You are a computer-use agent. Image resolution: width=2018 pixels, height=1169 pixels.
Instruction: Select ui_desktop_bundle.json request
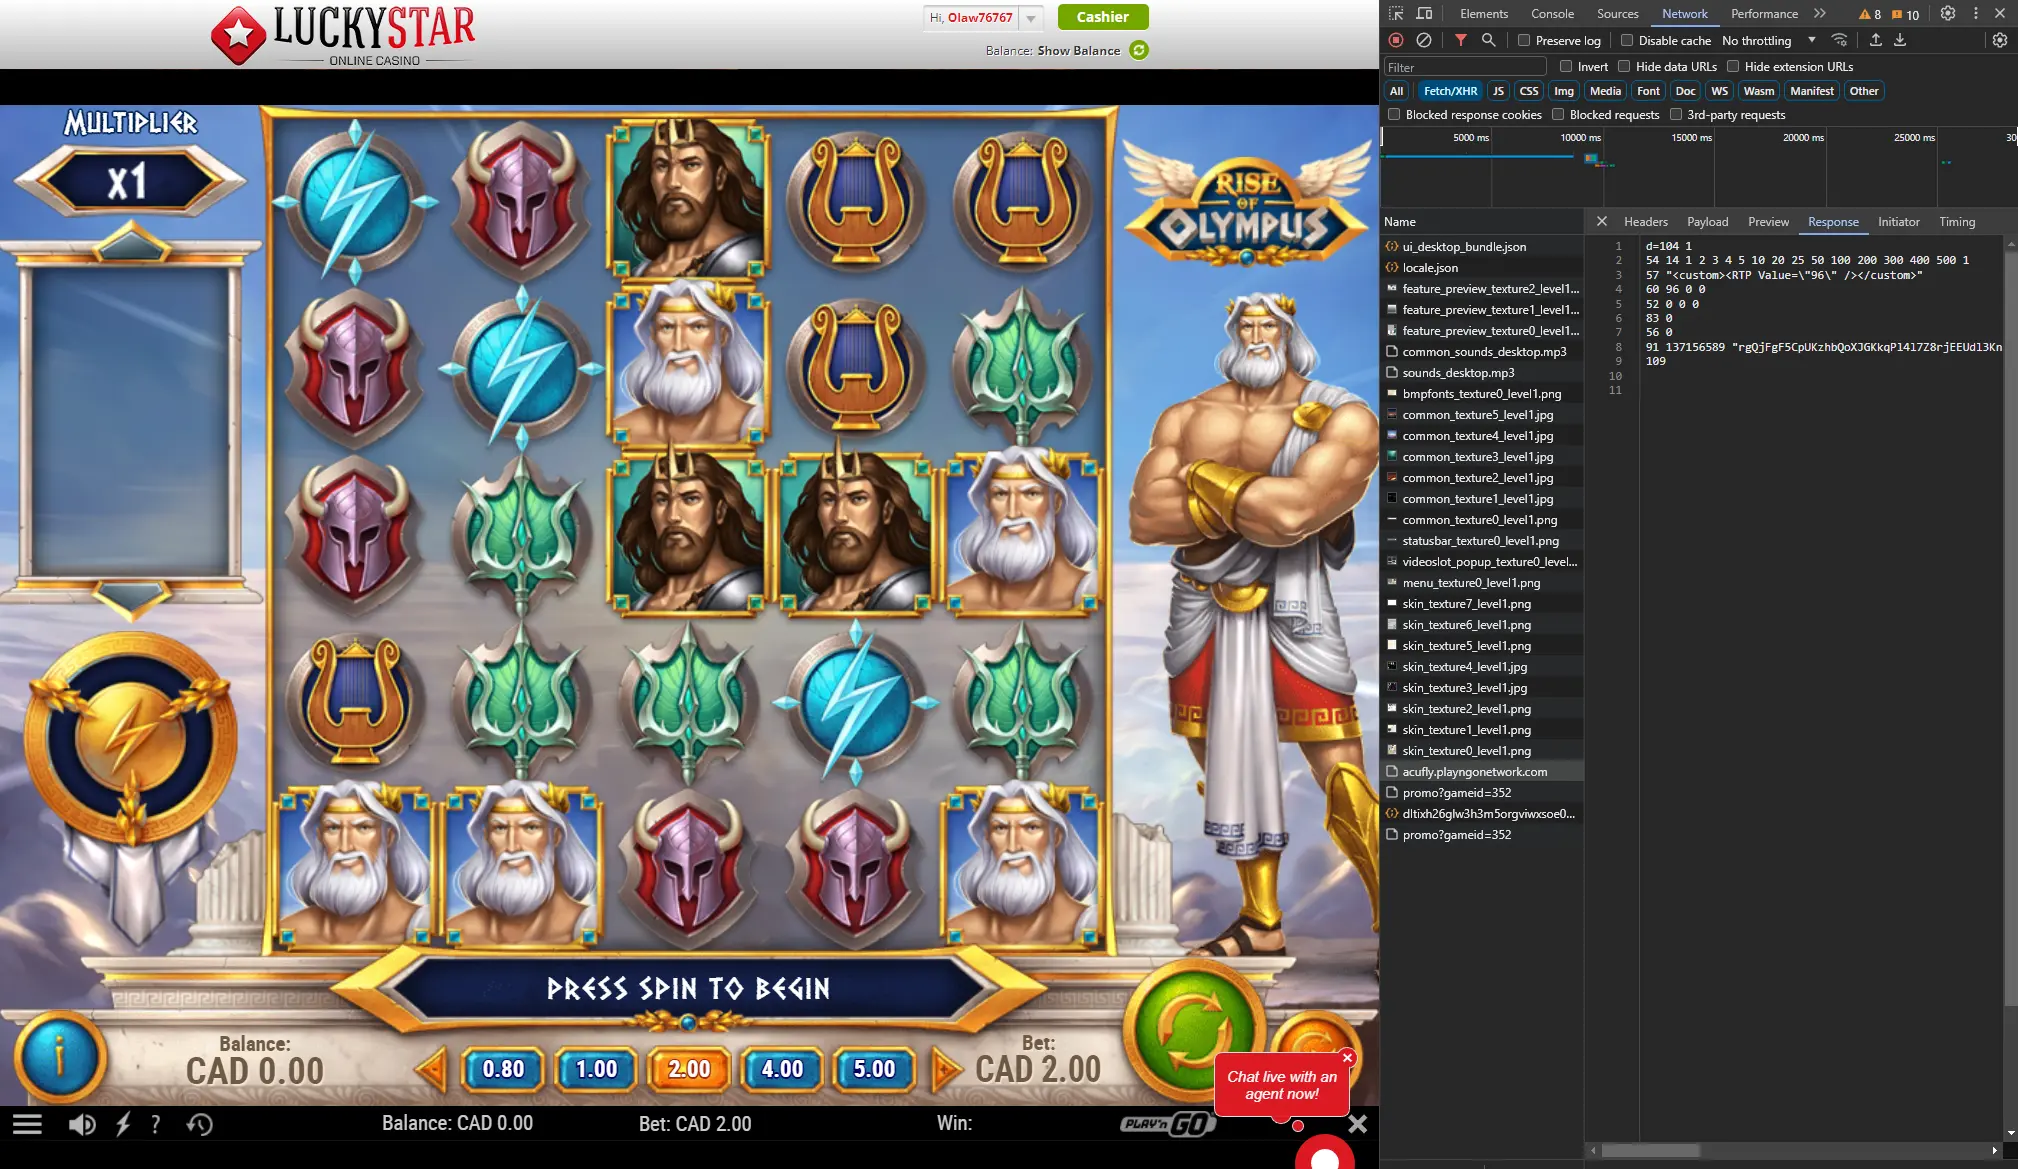(1481, 246)
